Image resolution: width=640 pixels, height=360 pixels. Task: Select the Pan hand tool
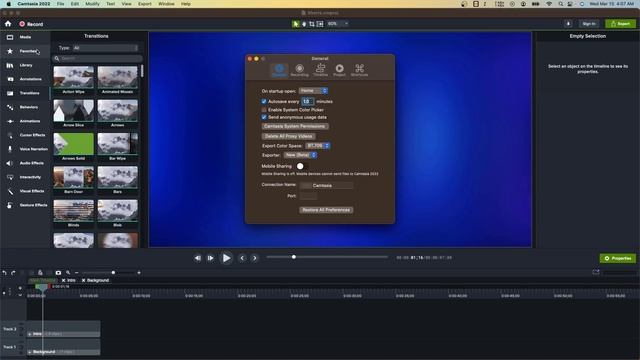click(x=304, y=24)
